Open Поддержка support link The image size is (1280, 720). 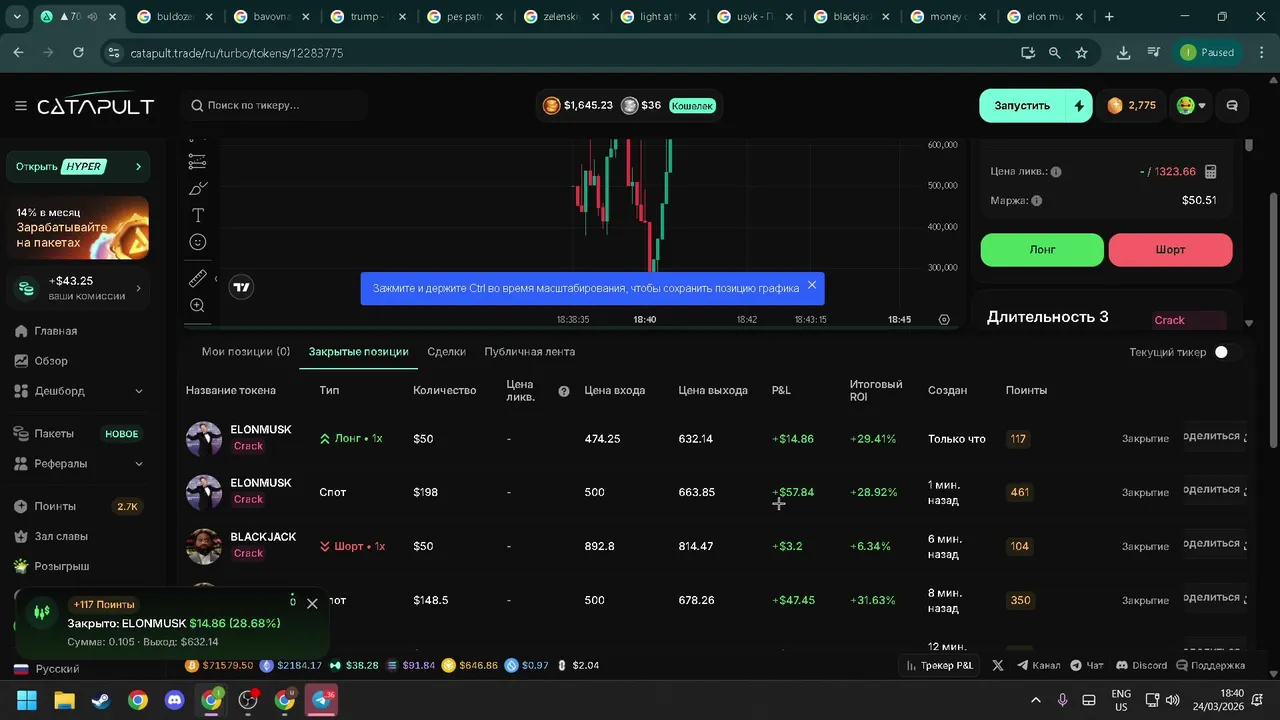[x=1210, y=665]
